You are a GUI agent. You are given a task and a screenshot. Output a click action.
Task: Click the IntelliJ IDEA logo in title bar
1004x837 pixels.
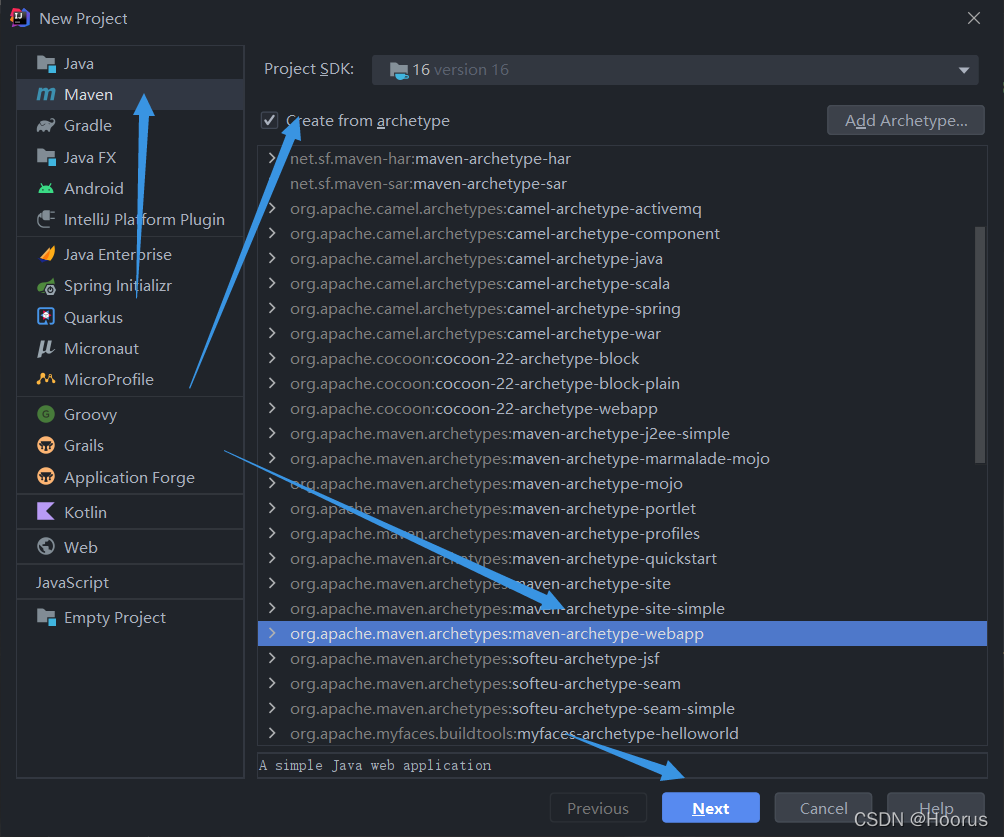(x=20, y=18)
